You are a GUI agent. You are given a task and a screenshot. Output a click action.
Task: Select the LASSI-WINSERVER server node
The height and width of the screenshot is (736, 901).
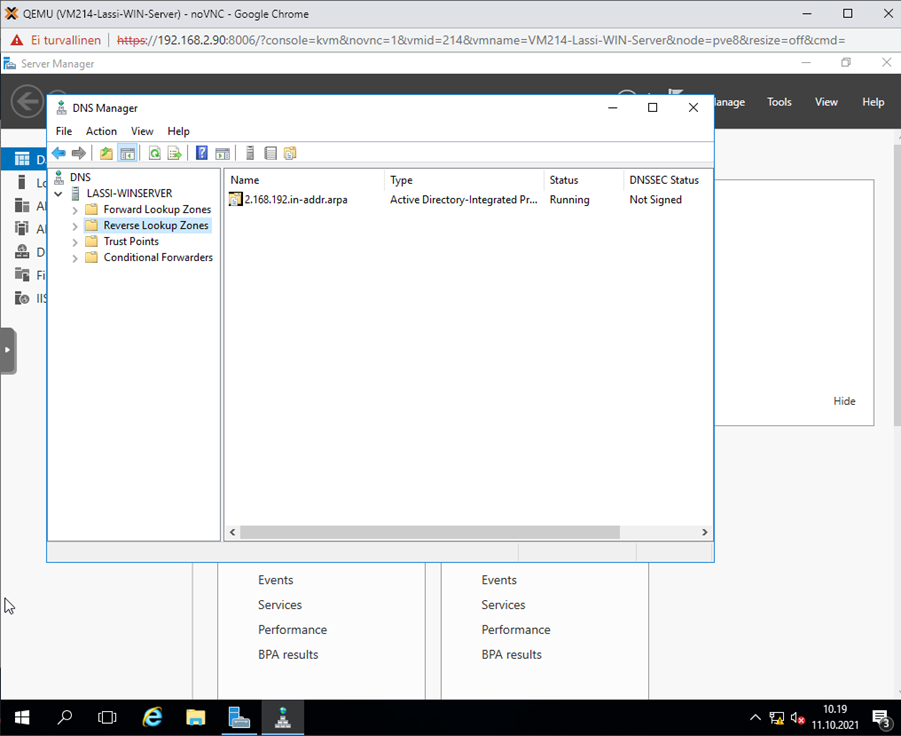click(x=129, y=193)
